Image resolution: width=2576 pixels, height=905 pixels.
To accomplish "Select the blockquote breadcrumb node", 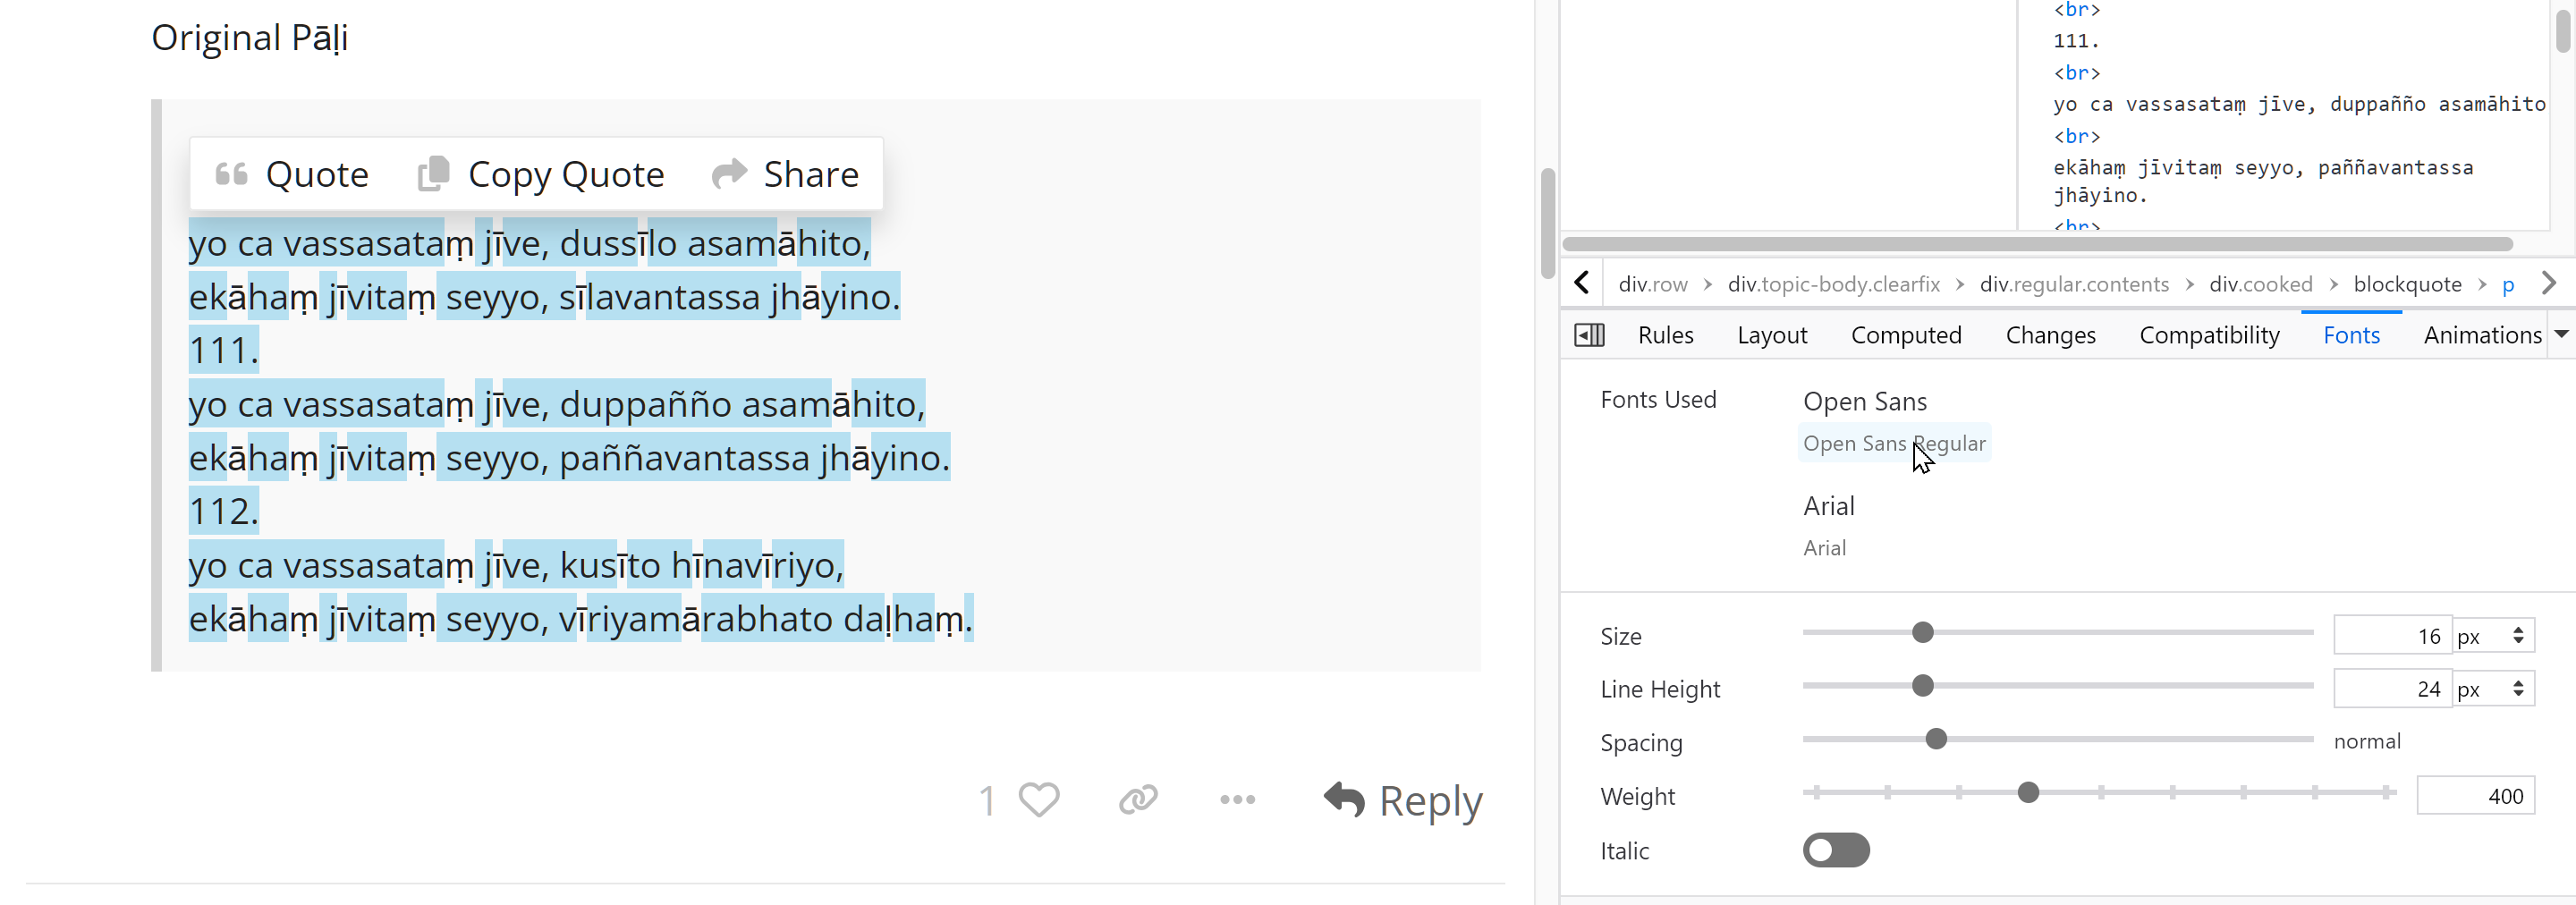I will (x=2407, y=284).
